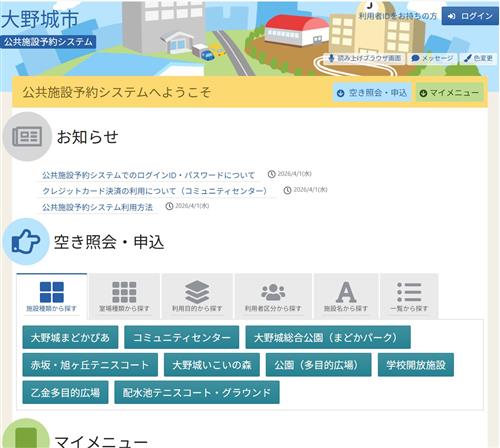Viewport: 500px width, 448px height.
Task: Click speech bubble icon on メッセージ
Action: (x=415, y=58)
